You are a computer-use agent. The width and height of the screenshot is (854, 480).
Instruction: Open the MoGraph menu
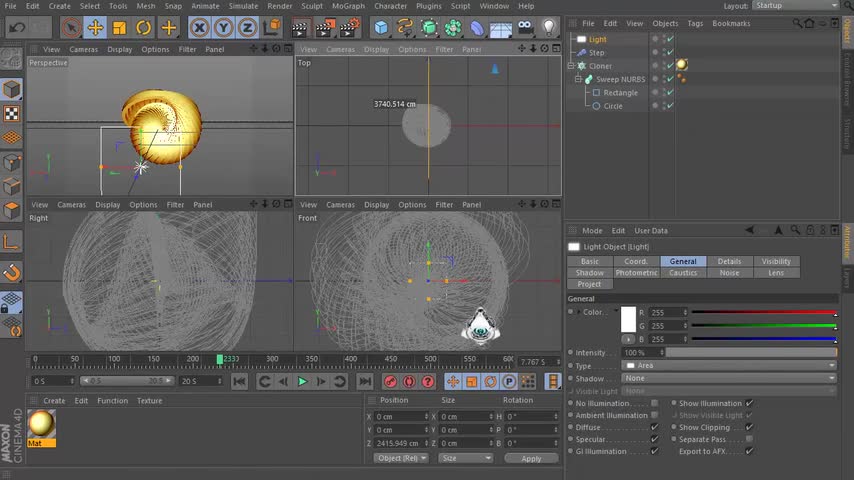pyautogui.click(x=348, y=6)
